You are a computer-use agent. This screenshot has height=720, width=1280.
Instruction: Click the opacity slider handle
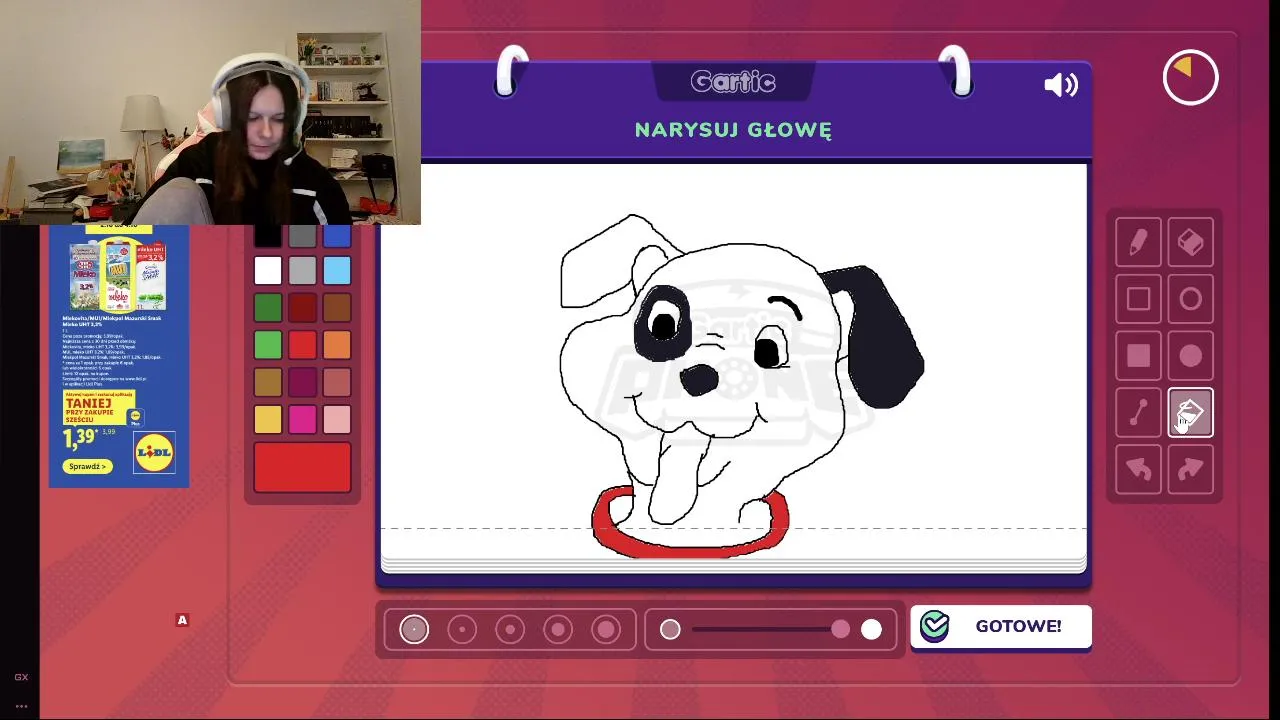point(840,629)
